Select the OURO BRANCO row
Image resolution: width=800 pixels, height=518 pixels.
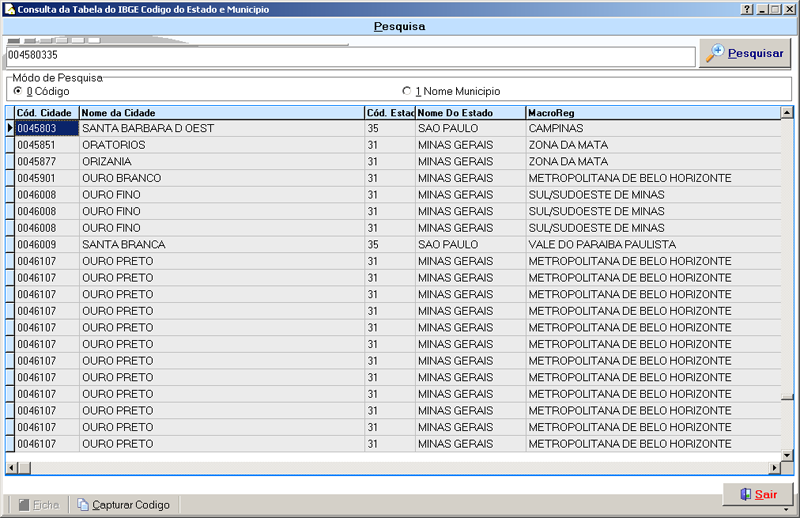[220, 178]
